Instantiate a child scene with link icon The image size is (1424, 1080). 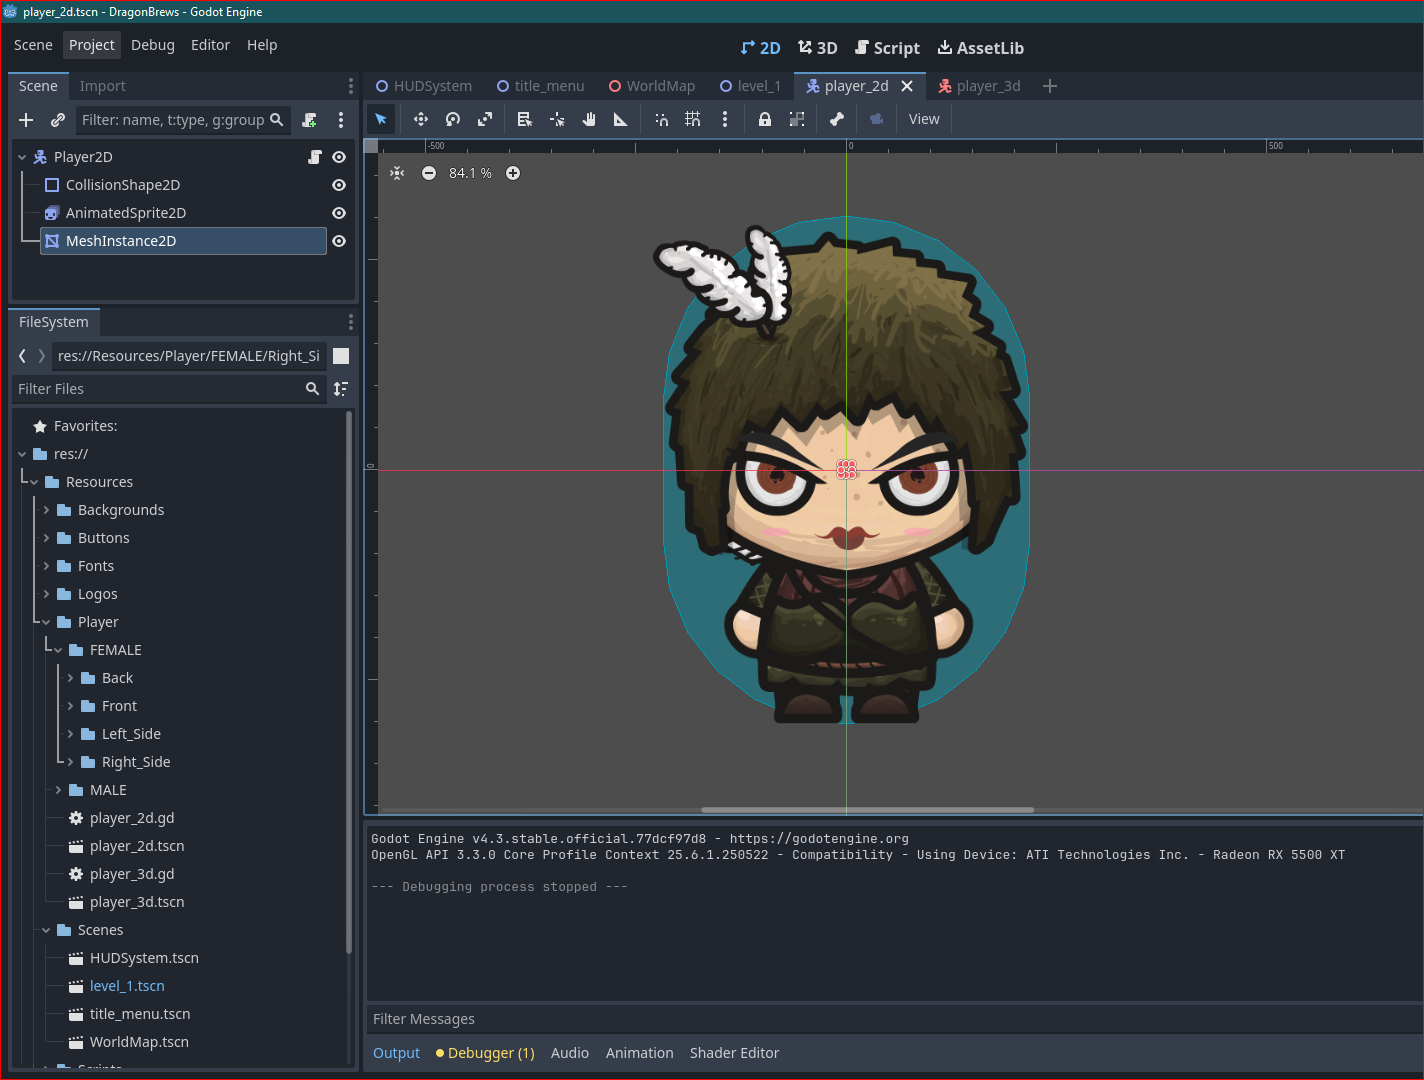pos(58,120)
